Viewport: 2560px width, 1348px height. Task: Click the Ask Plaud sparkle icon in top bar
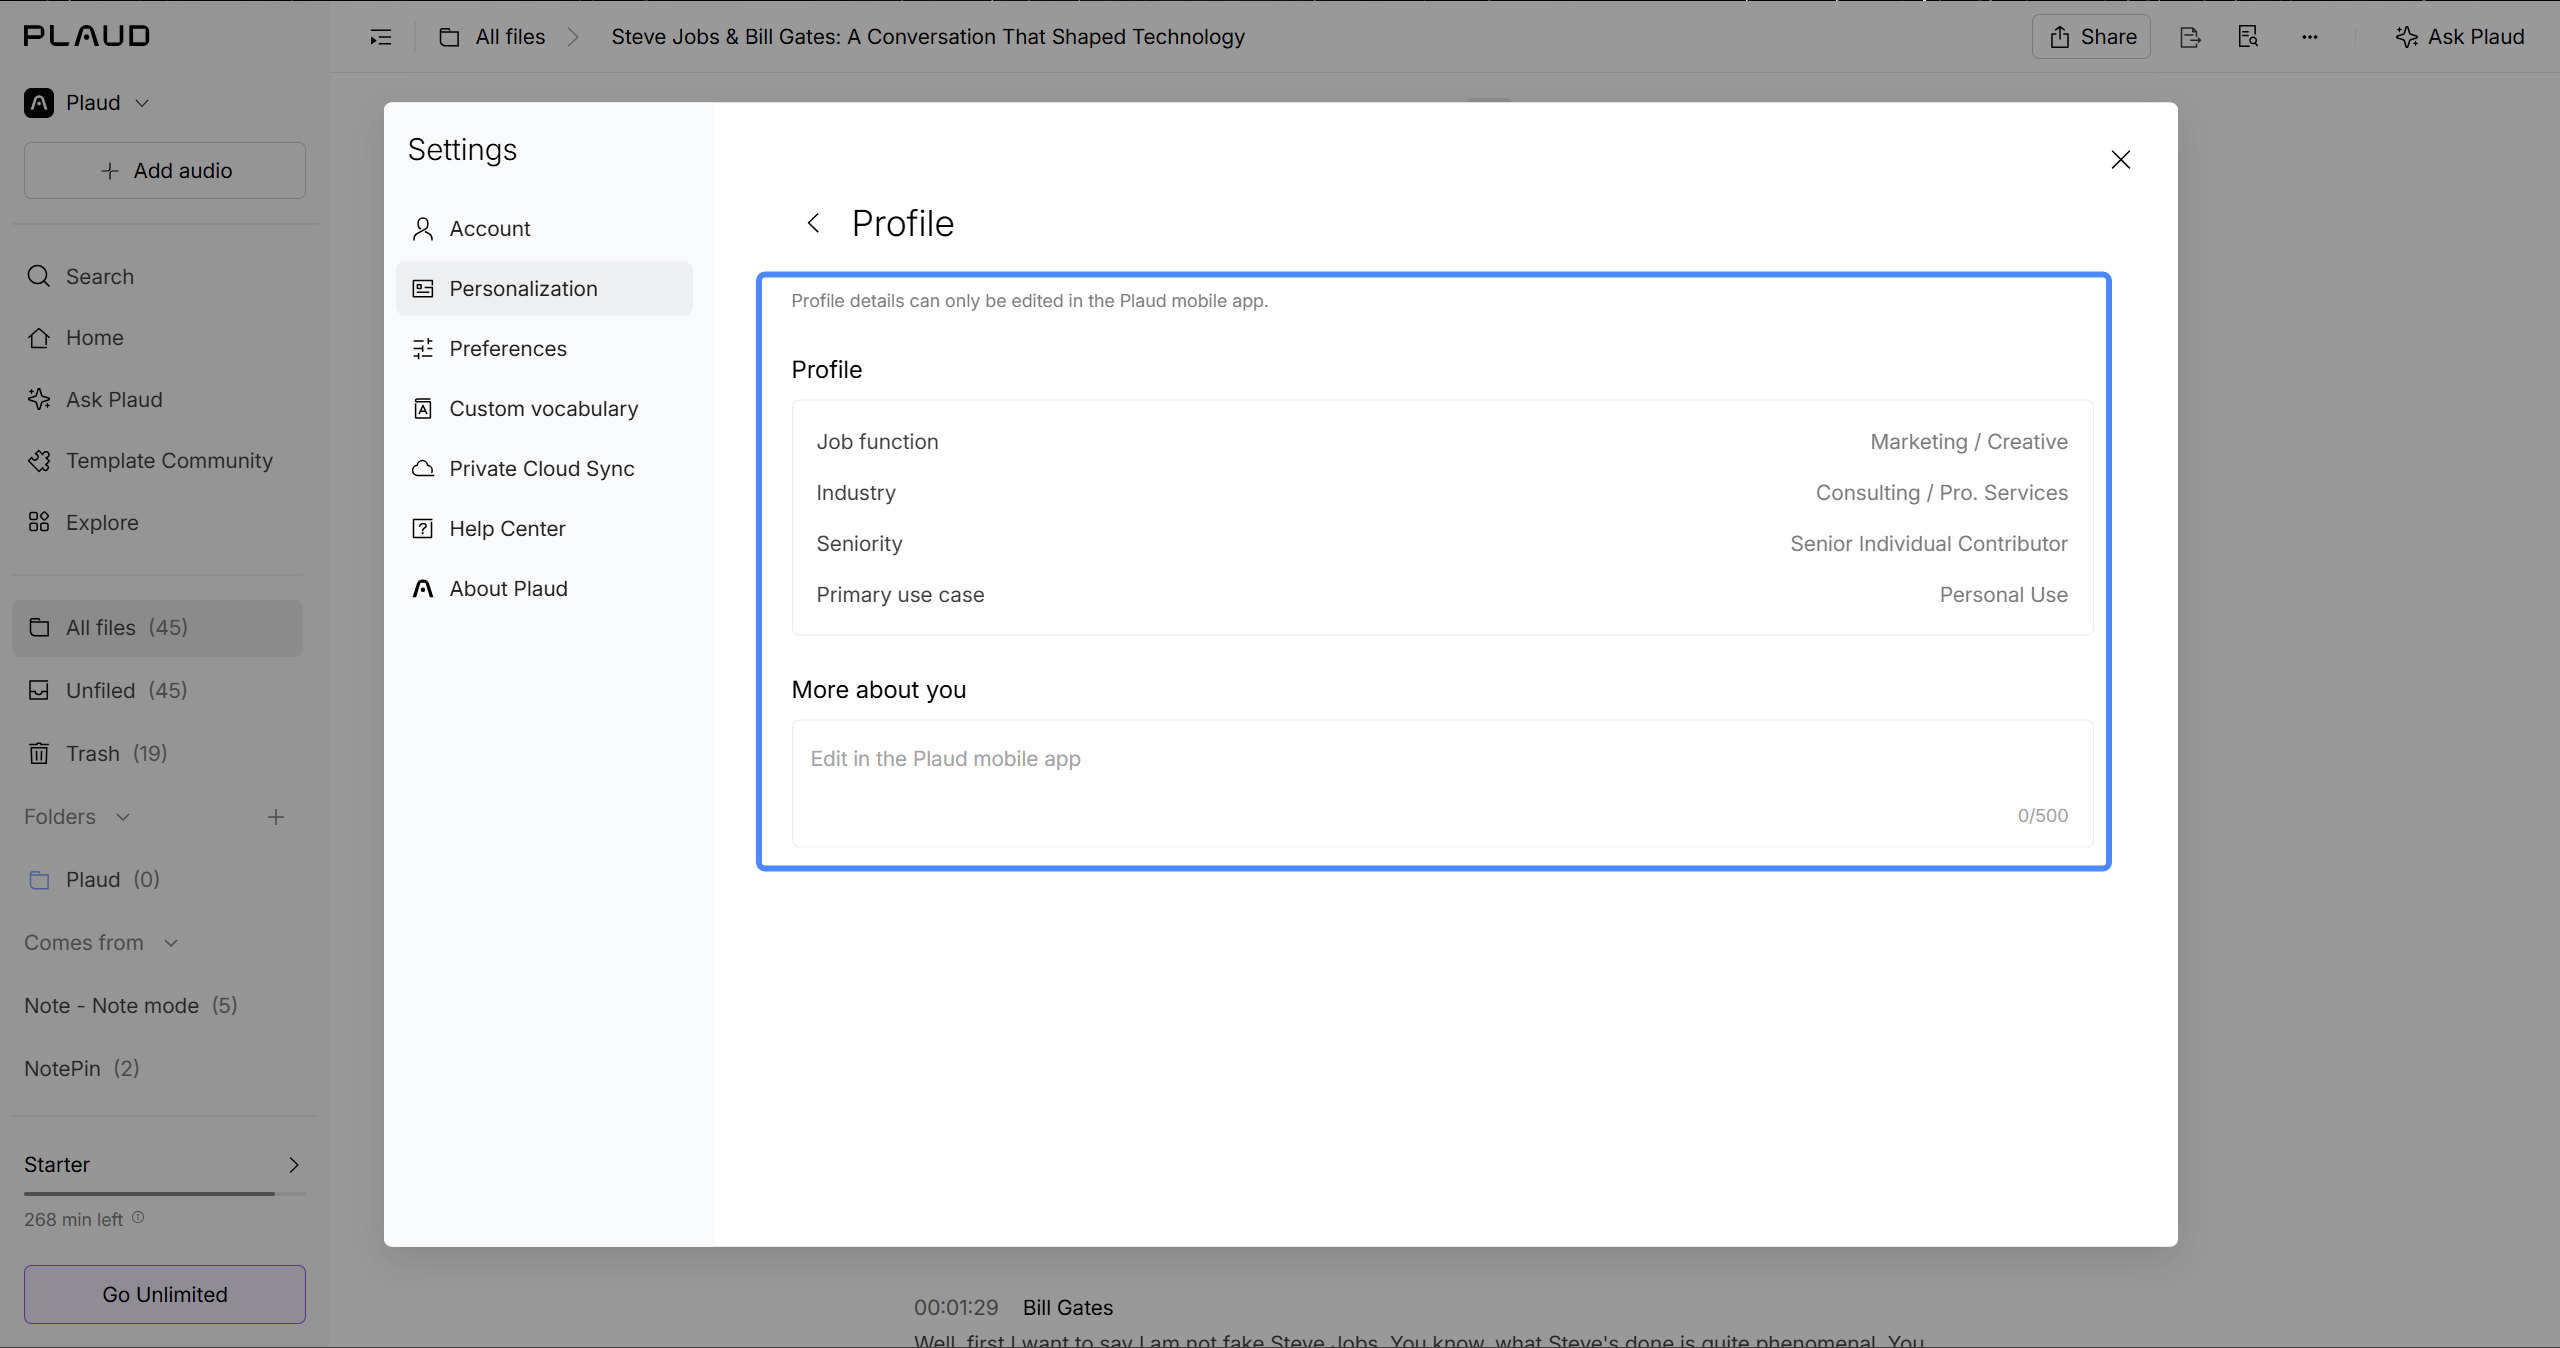(2406, 37)
